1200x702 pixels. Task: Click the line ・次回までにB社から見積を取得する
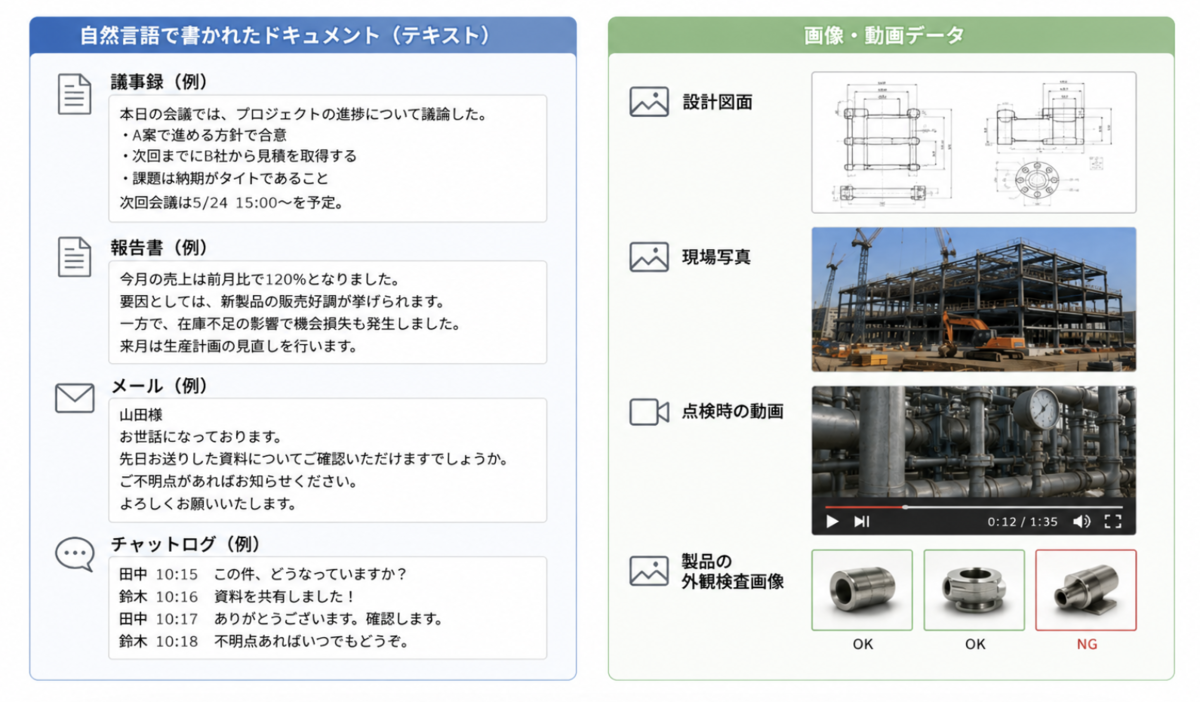[x=238, y=157]
